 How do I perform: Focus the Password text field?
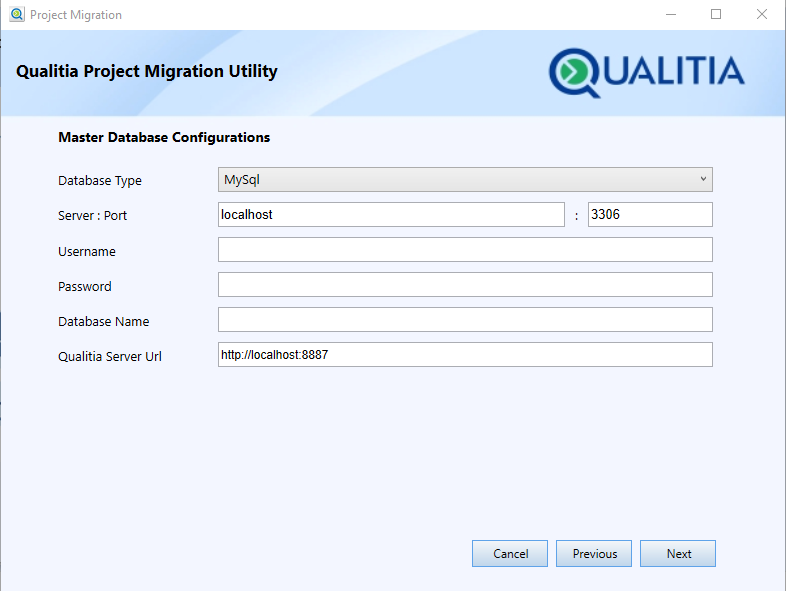coord(465,285)
